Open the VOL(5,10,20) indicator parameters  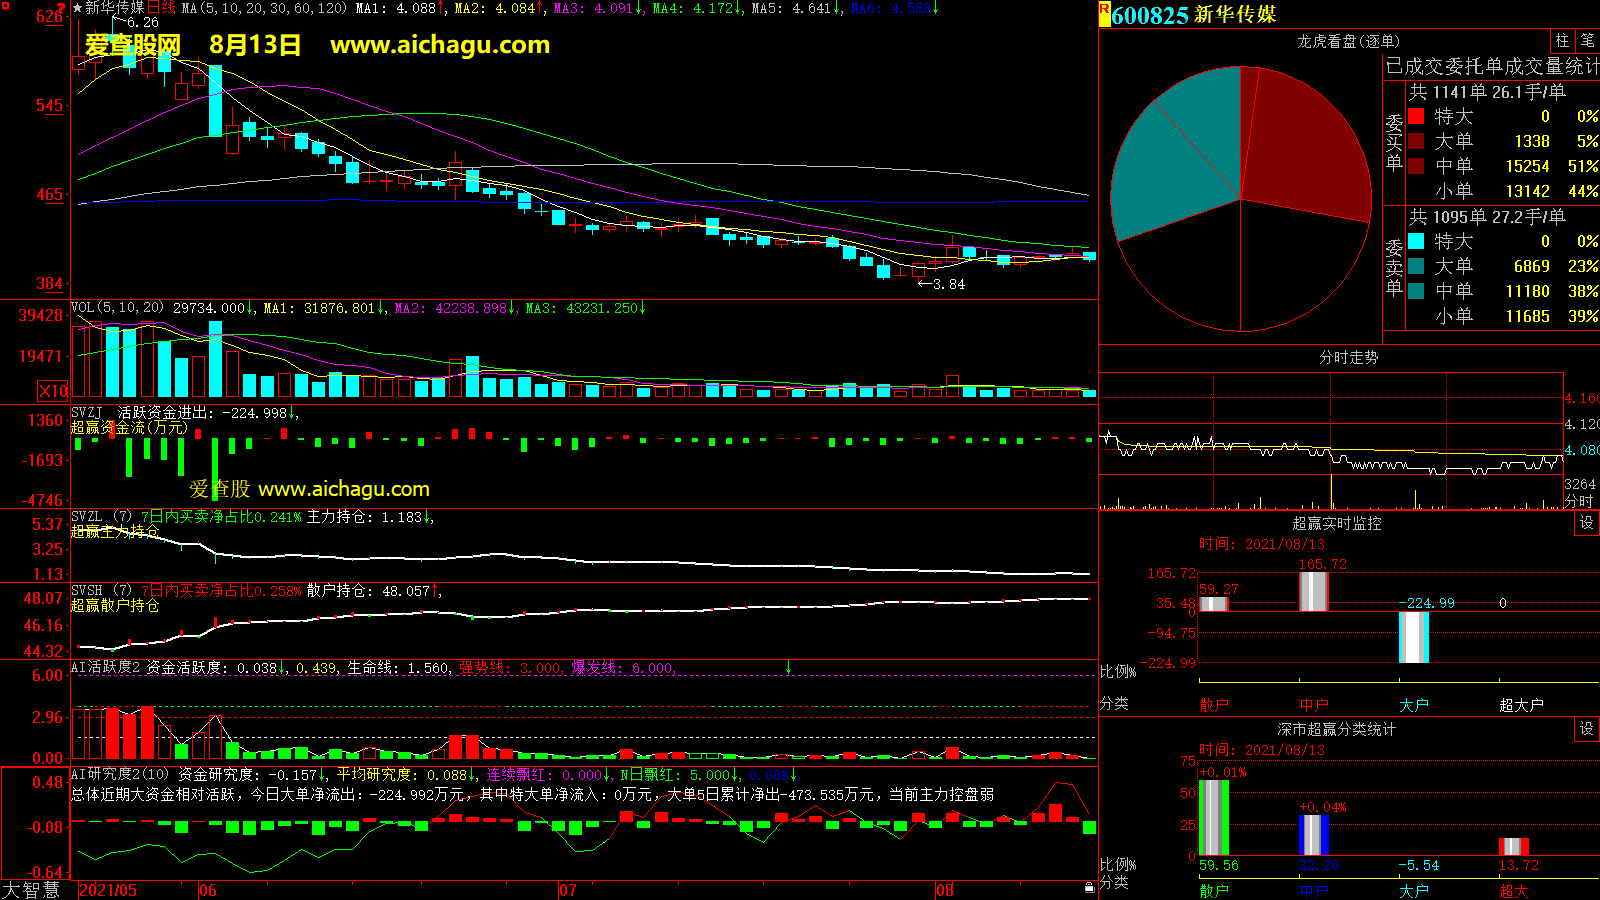(118, 308)
